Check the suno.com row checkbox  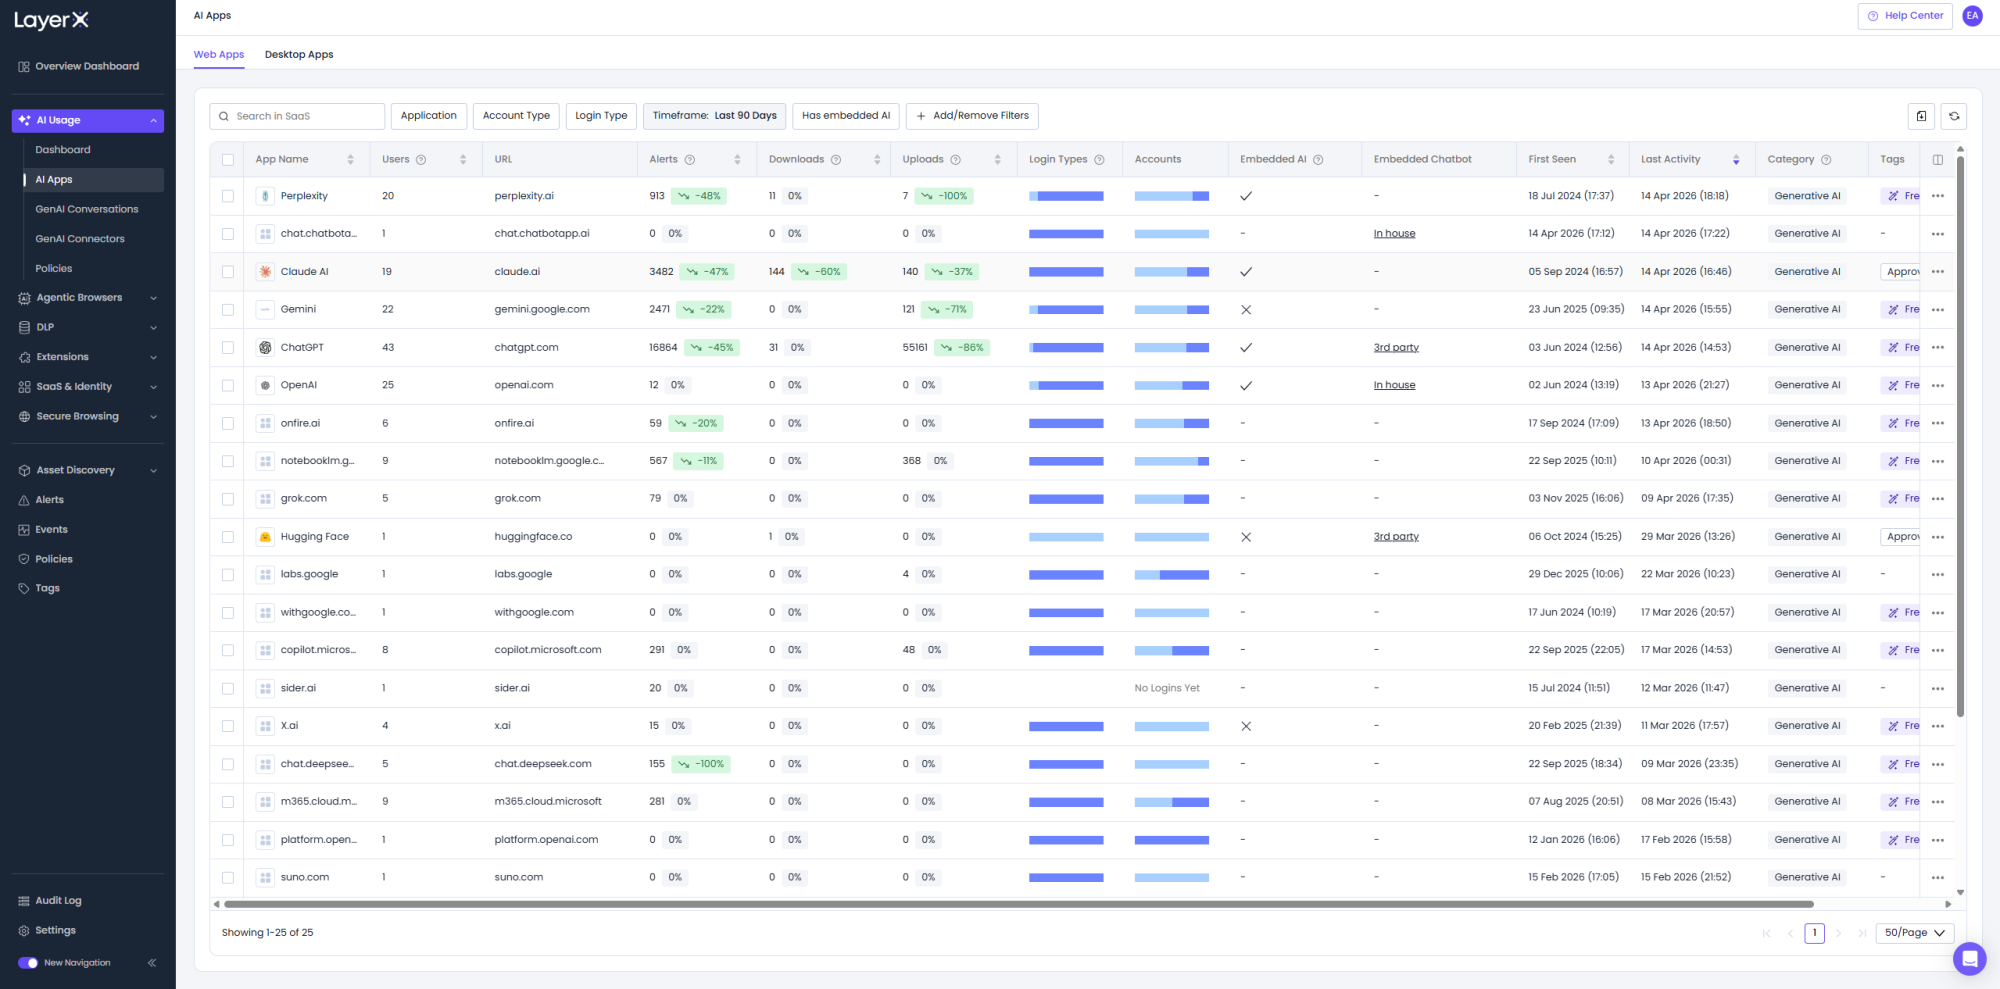228,877
